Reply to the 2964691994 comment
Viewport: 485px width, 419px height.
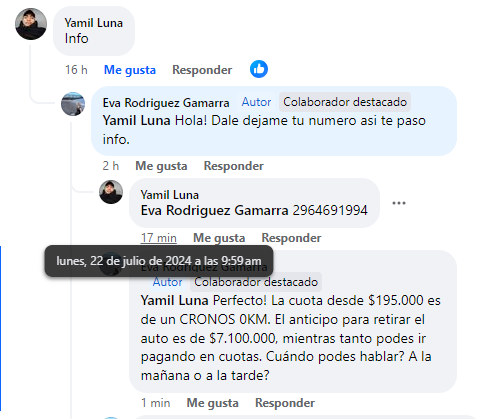coord(291,238)
